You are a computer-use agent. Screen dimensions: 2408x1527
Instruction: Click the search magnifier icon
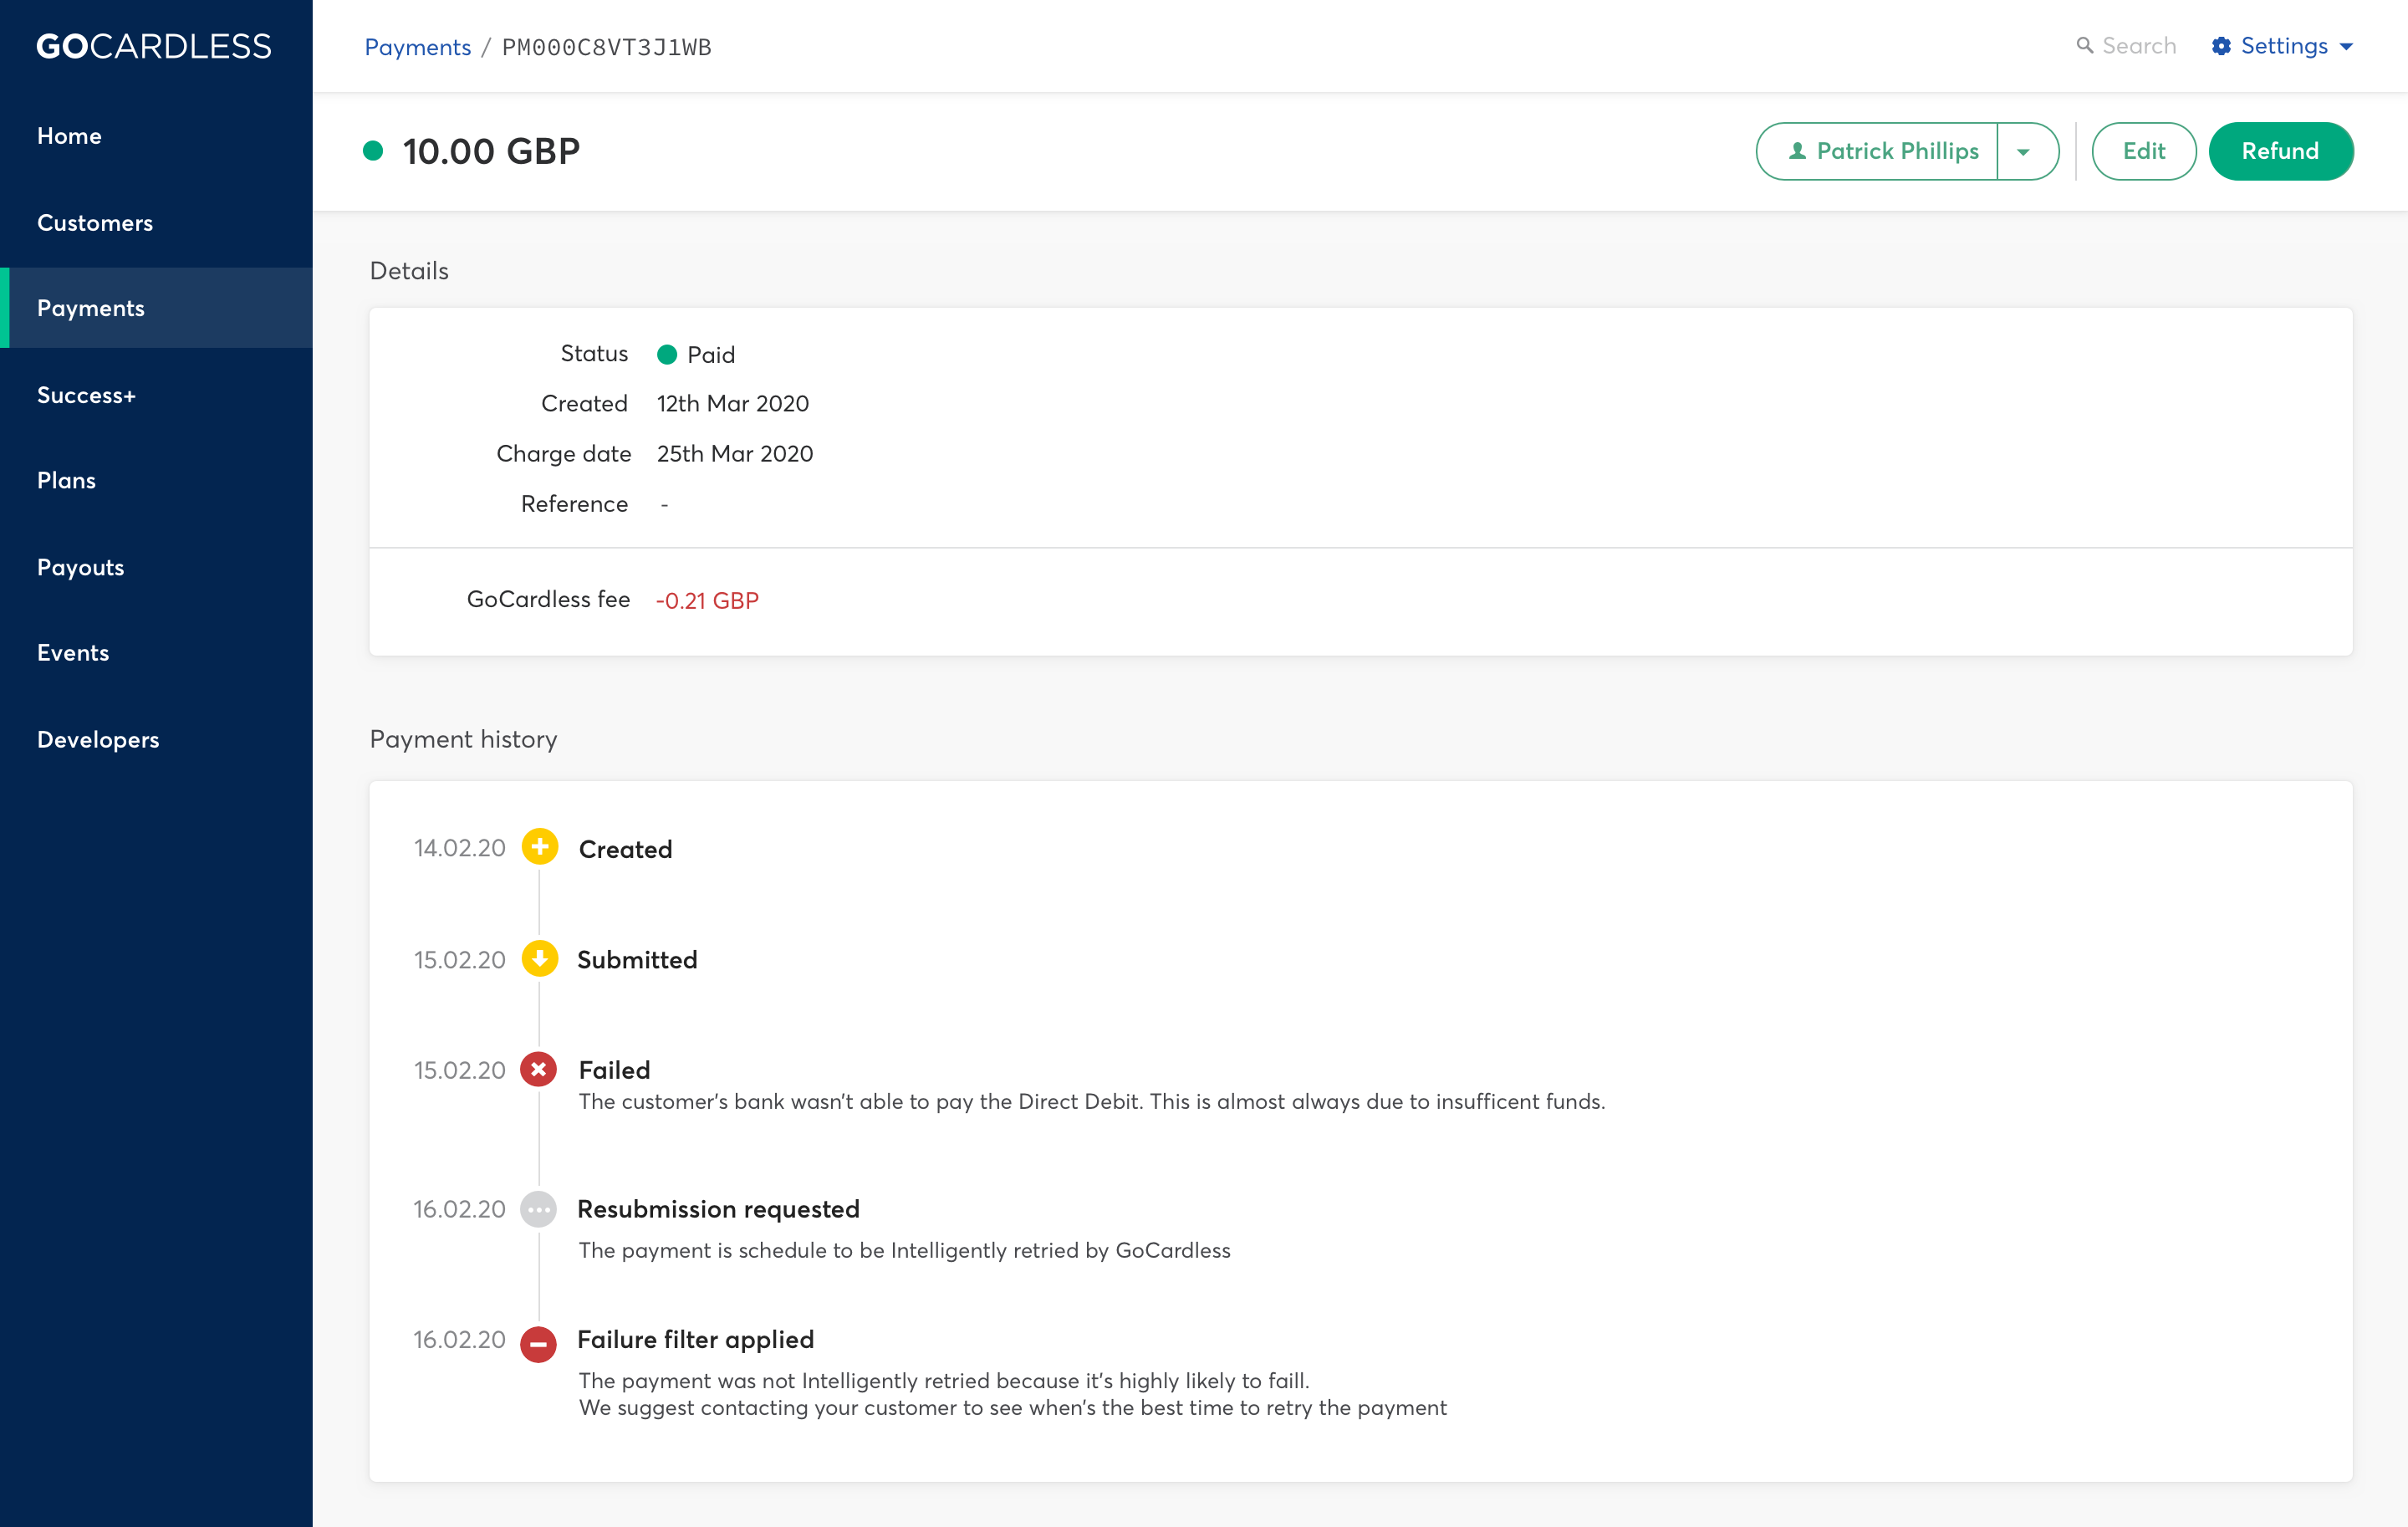coord(2084,46)
